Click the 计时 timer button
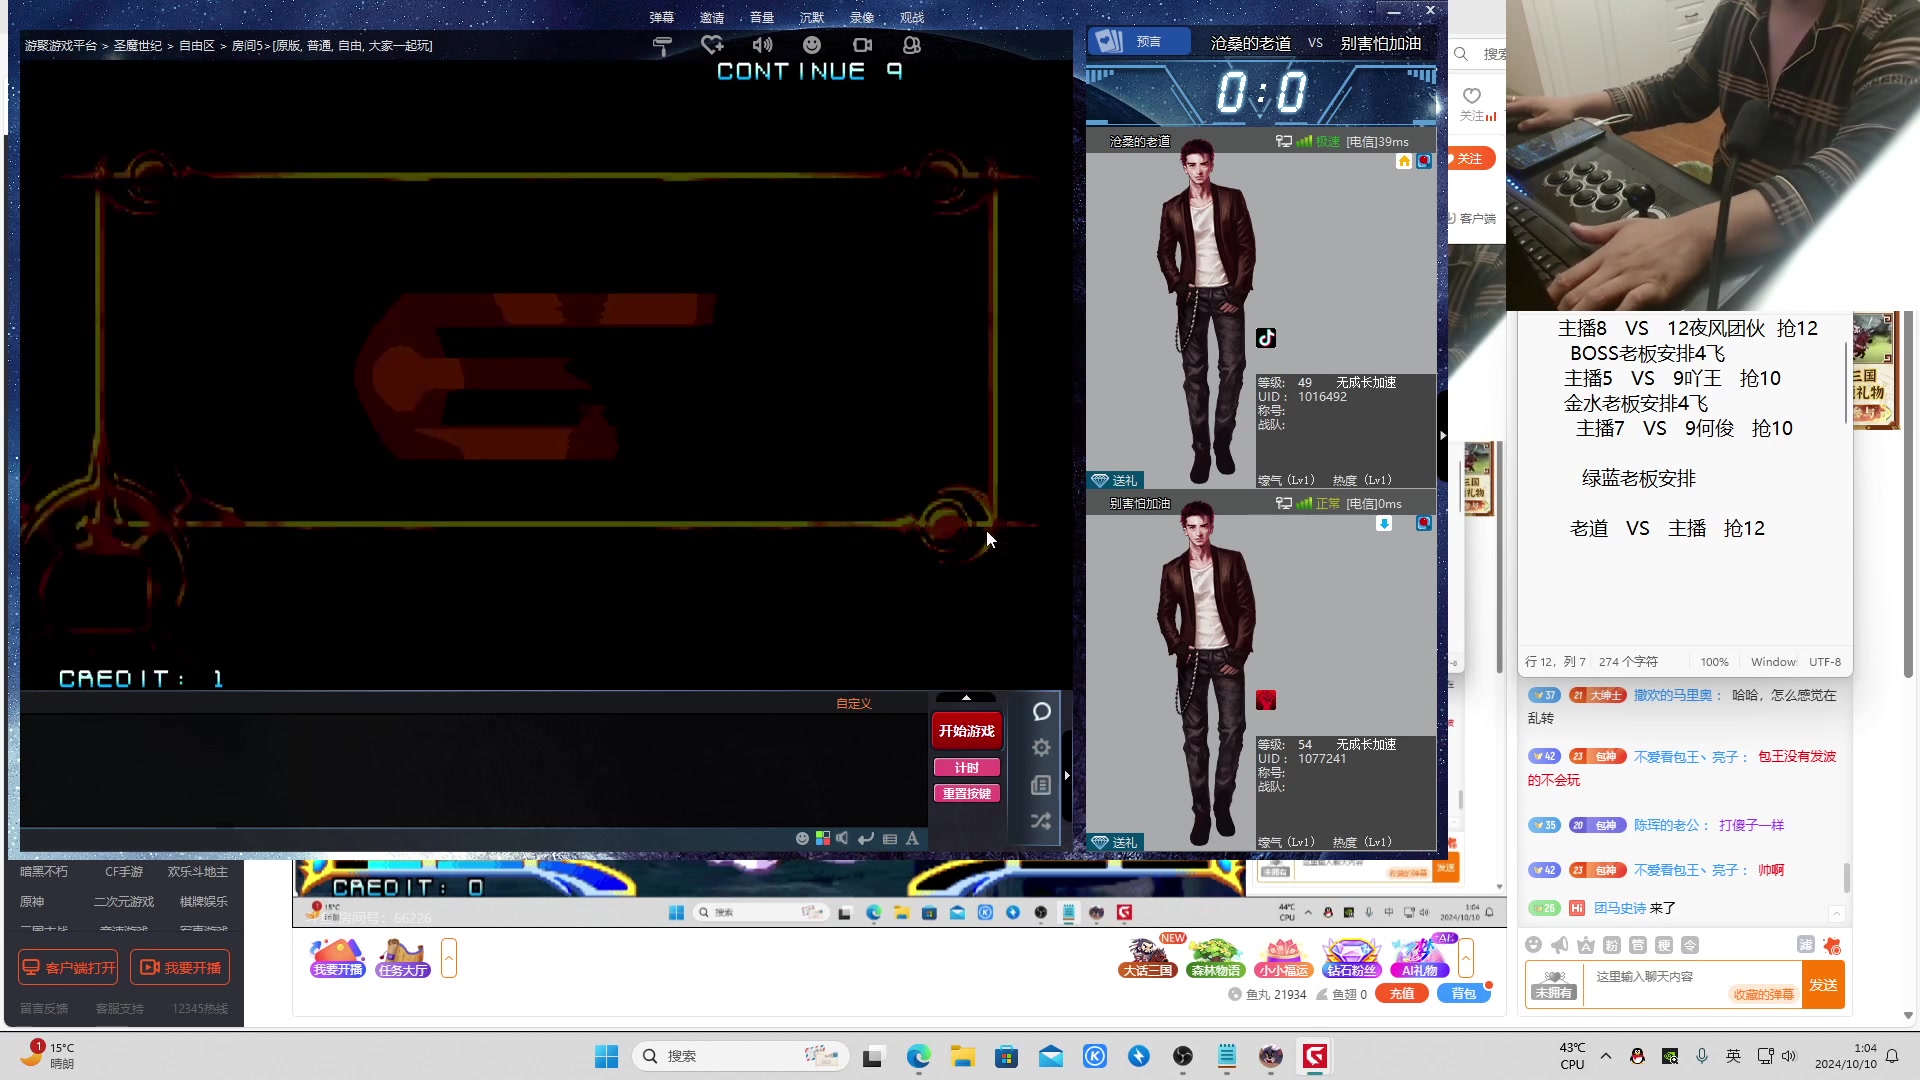The image size is (1920, 1080). 966,768
